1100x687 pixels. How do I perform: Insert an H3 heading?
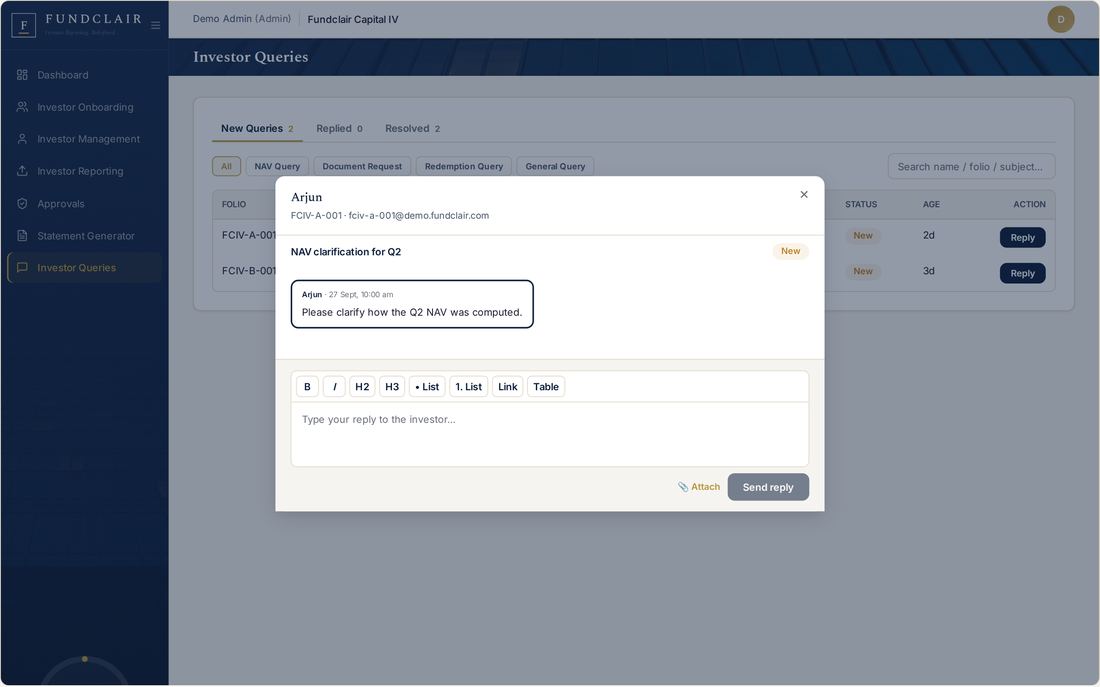392,387
